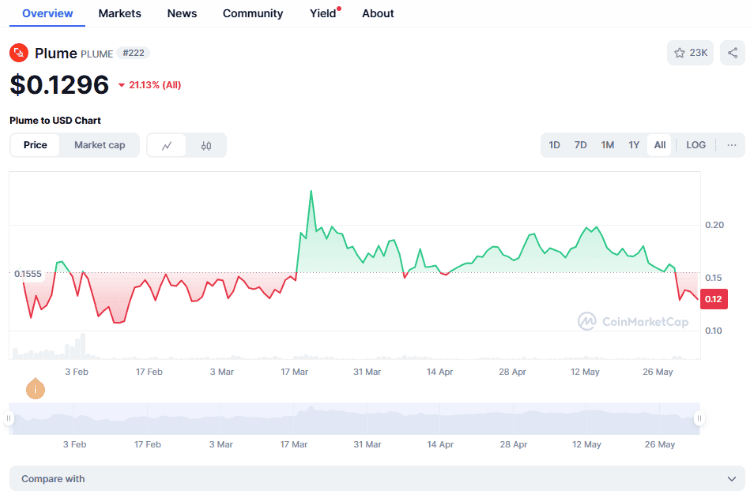
Task: Click the share icon button
Action: tap(732, 53)
